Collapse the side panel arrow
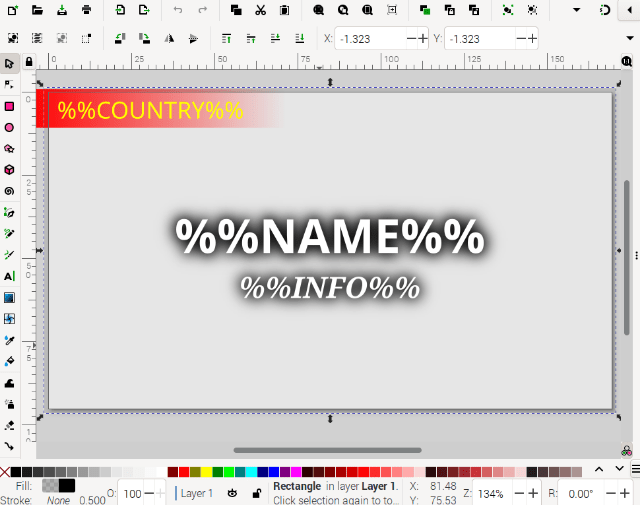The width and height of the screenshot is (640, 505). tap(630, 10)
